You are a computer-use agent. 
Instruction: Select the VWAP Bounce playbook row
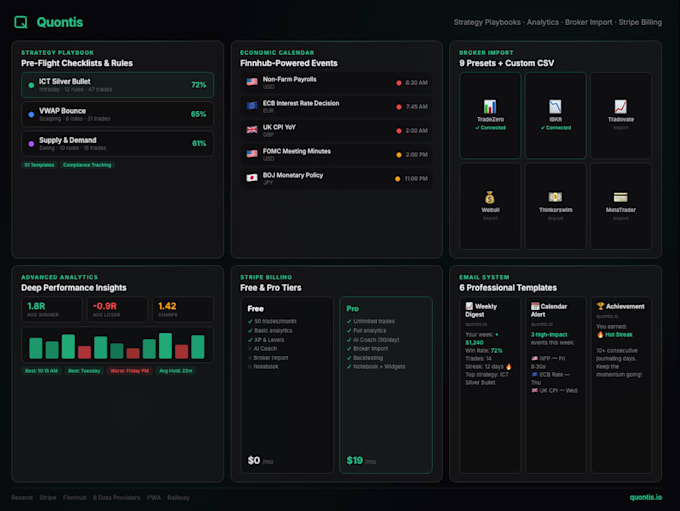click(118, 115)
